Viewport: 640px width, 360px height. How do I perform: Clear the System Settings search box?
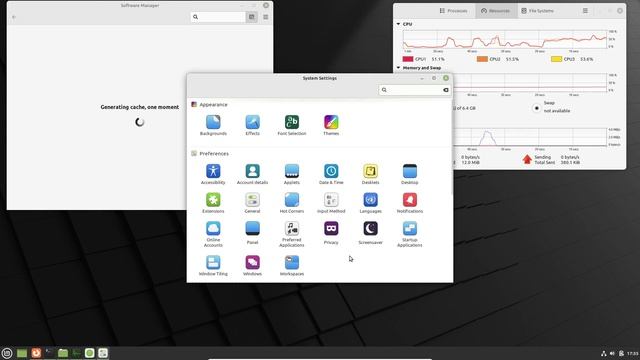(446, 90)
